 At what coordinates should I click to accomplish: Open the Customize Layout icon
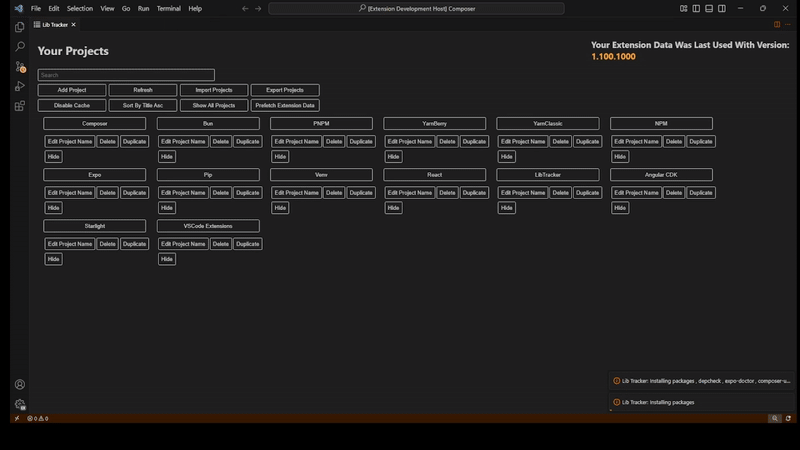coord(683,8)
